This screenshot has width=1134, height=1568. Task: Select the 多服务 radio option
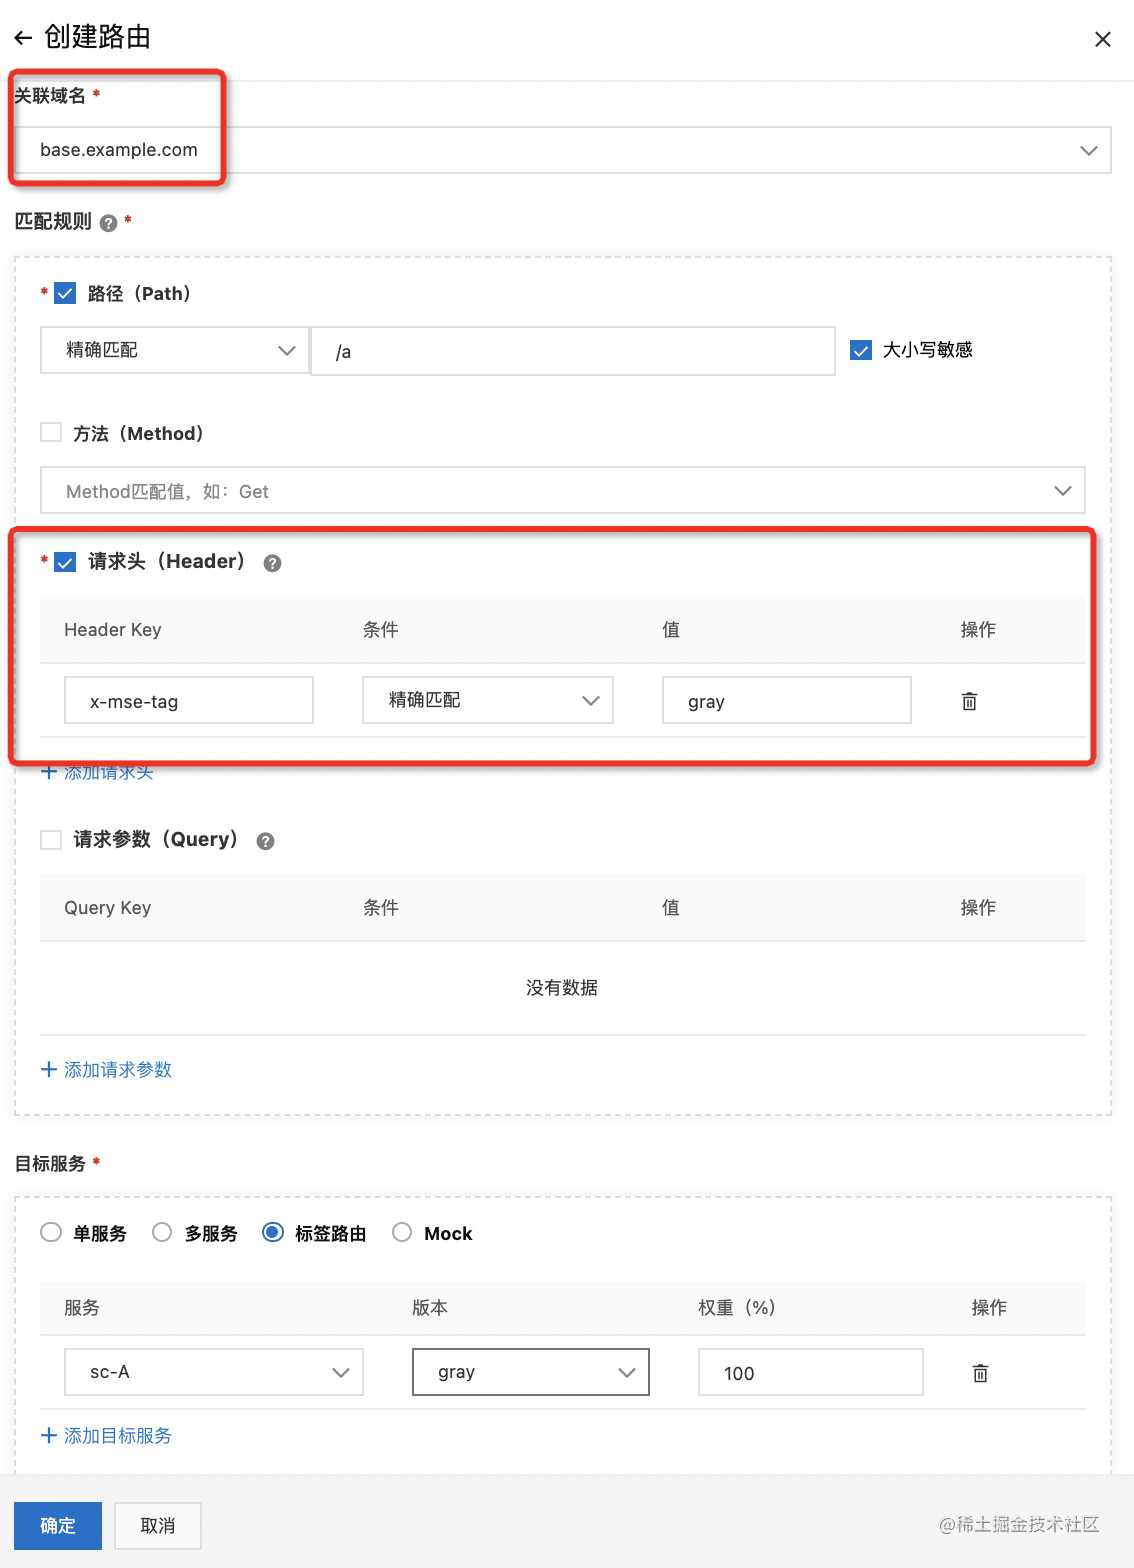coord(162,1232)
